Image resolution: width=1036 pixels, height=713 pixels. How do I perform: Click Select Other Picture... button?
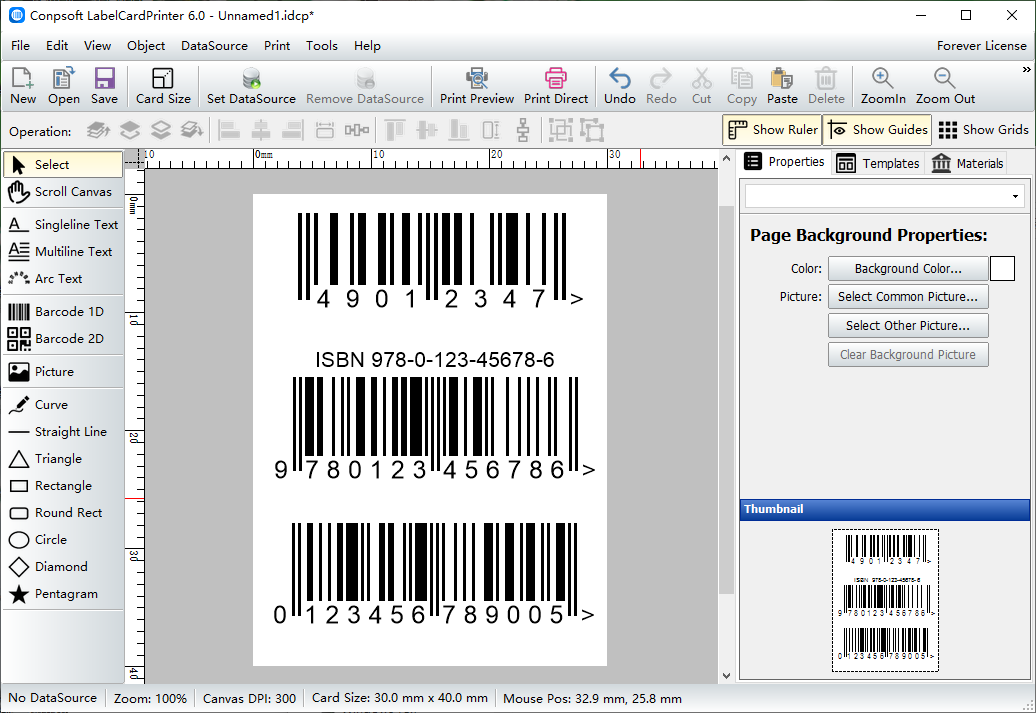[x=908, y=326]
